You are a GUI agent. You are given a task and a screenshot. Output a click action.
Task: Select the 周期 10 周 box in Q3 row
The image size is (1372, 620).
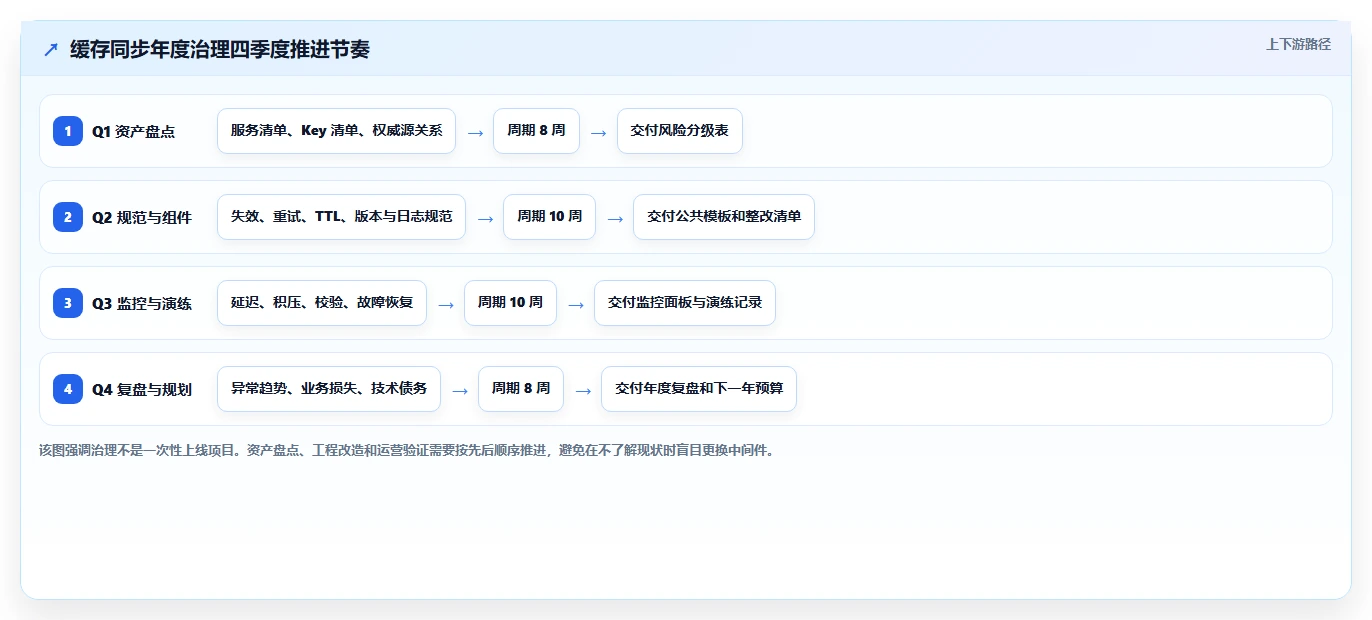510,303
